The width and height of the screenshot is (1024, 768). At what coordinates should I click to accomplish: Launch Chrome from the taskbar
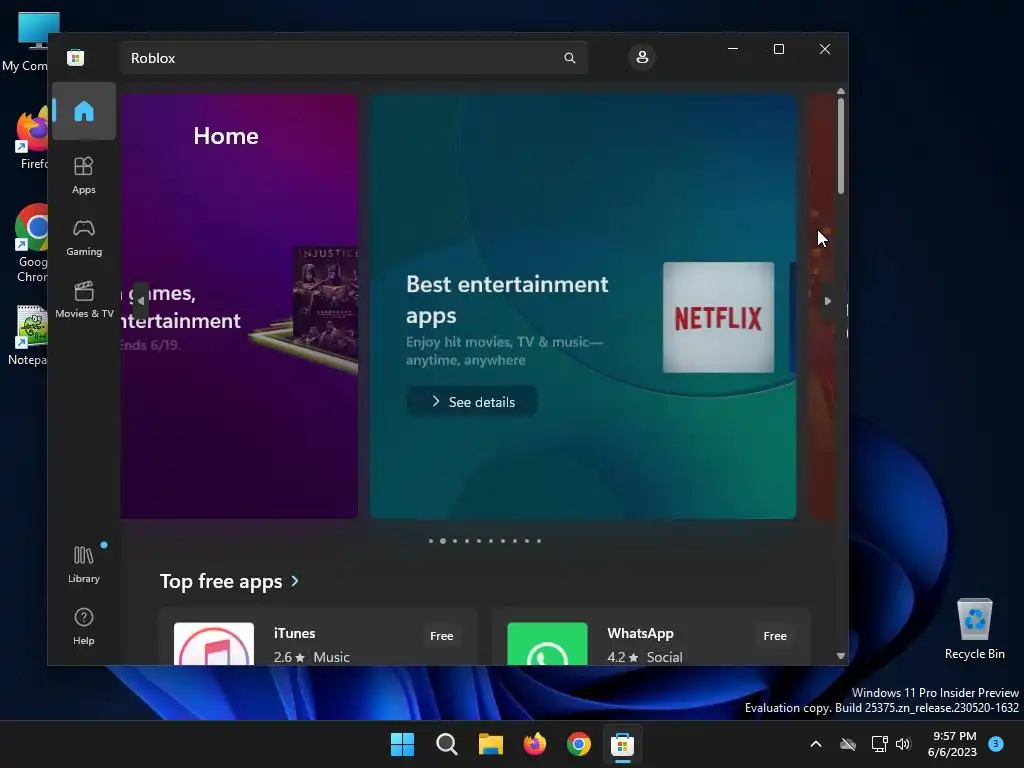[x=579, y=744]
